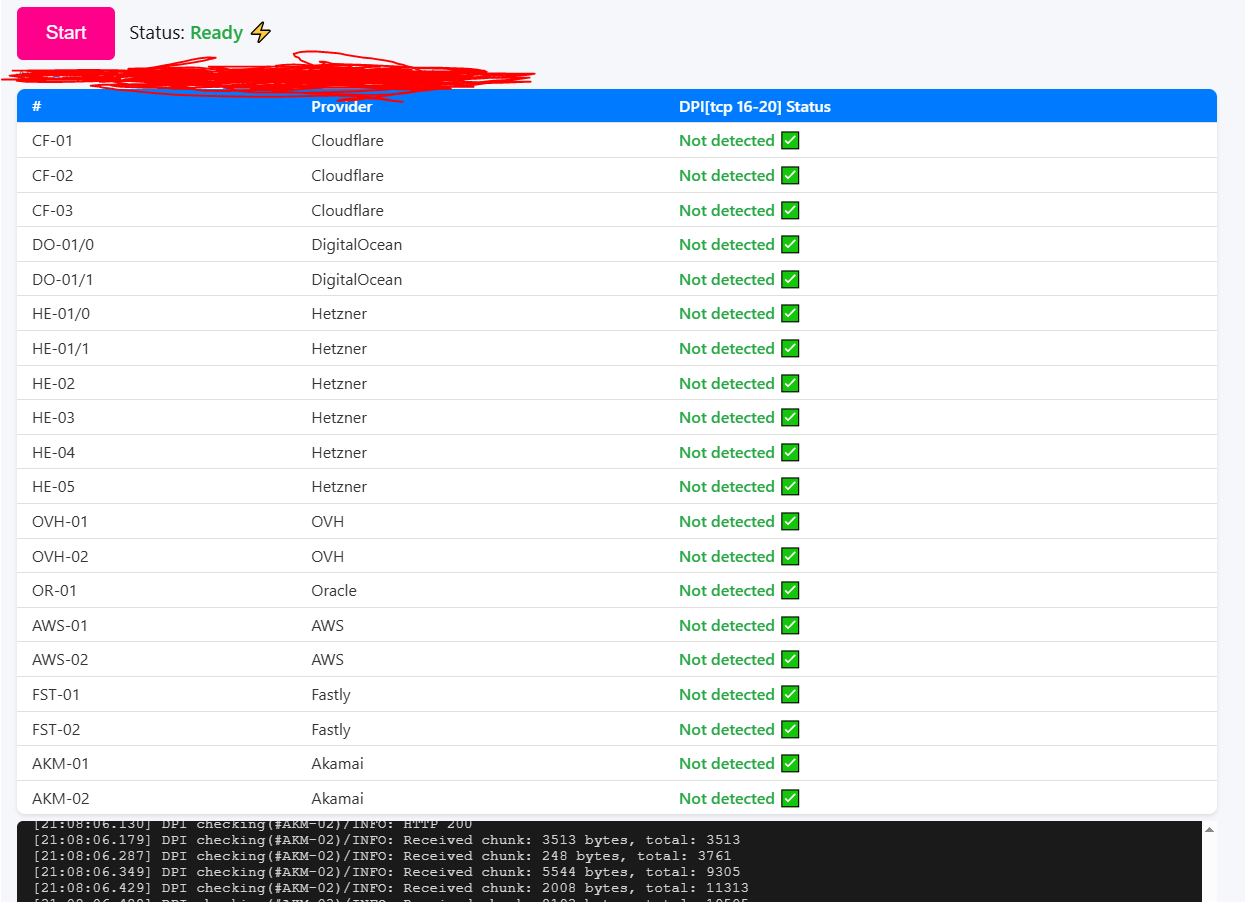1245x902 pixels.
Task: Click the log line with 248 bytes chunk
Action: (382, 856)
